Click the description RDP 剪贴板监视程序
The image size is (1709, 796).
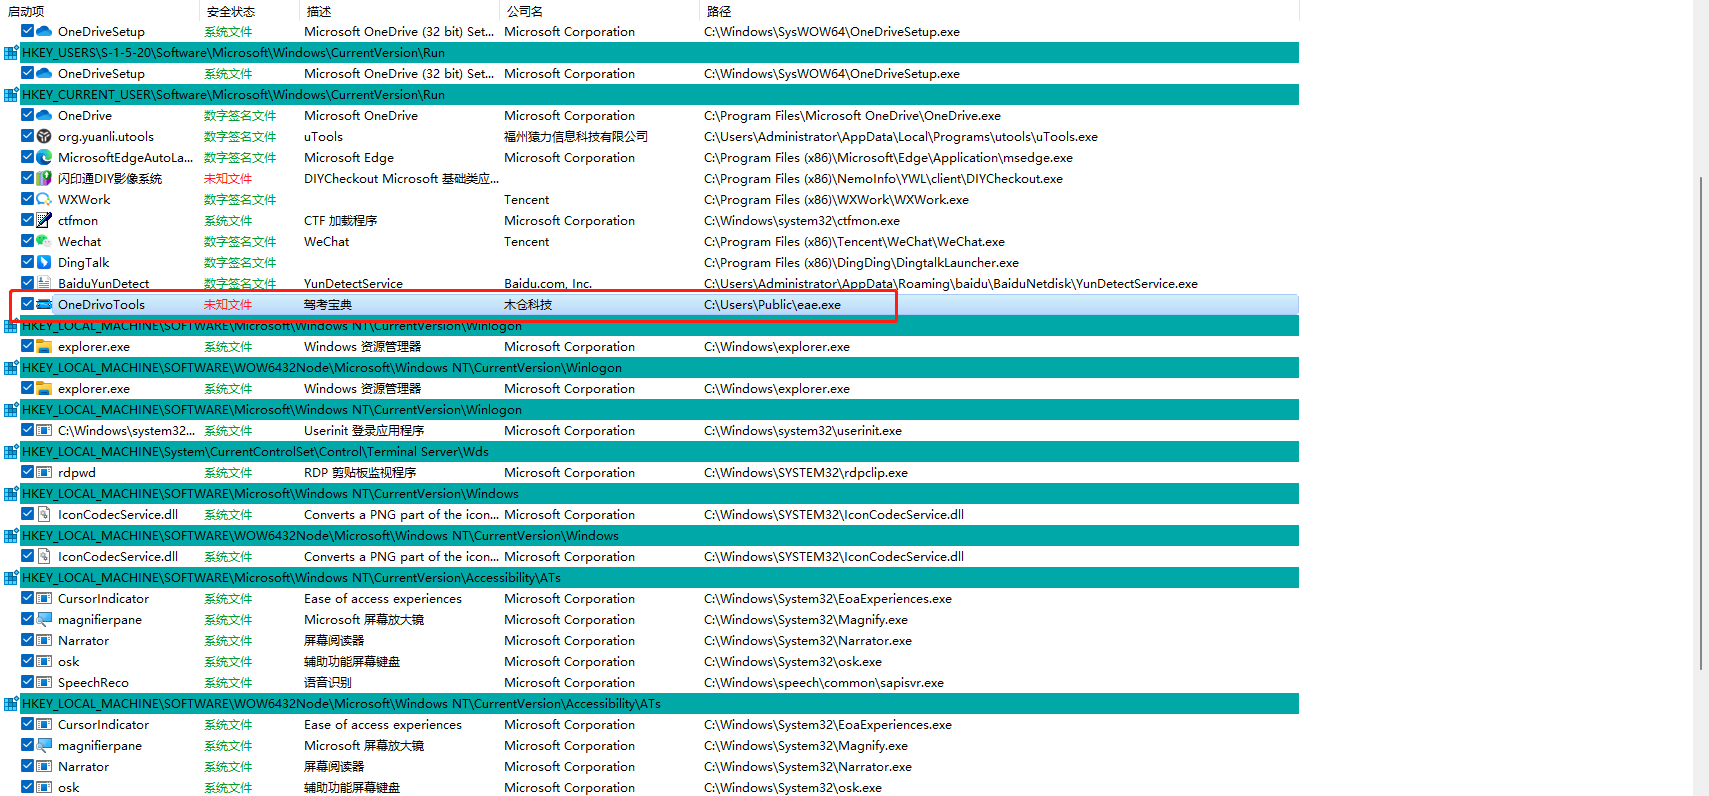(x=360, y=473)
